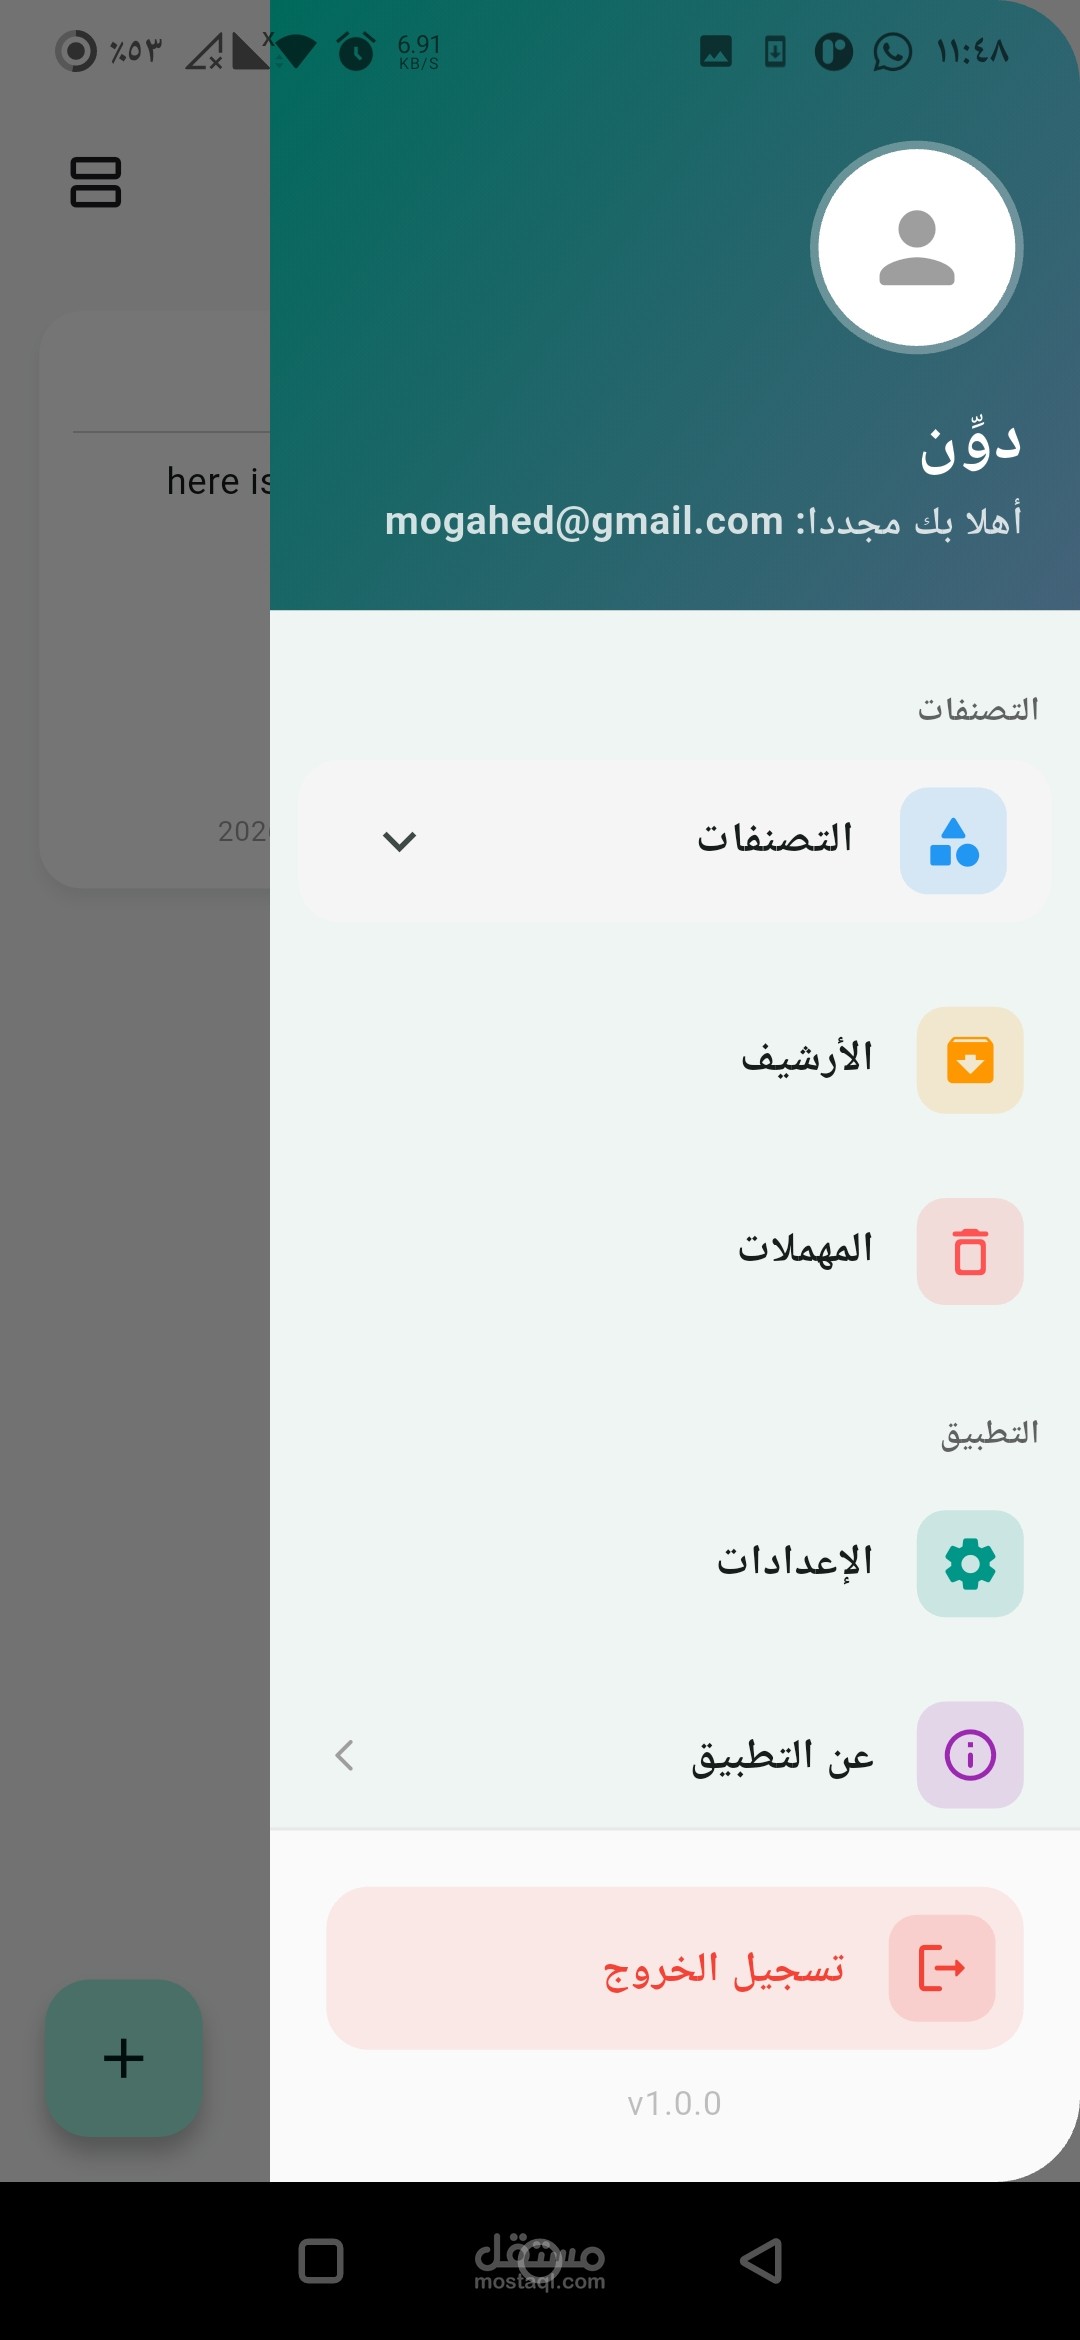Open عن التطبيق via its arrow chevron
Screen dimensions: 1080x2340
(345, 1755)
